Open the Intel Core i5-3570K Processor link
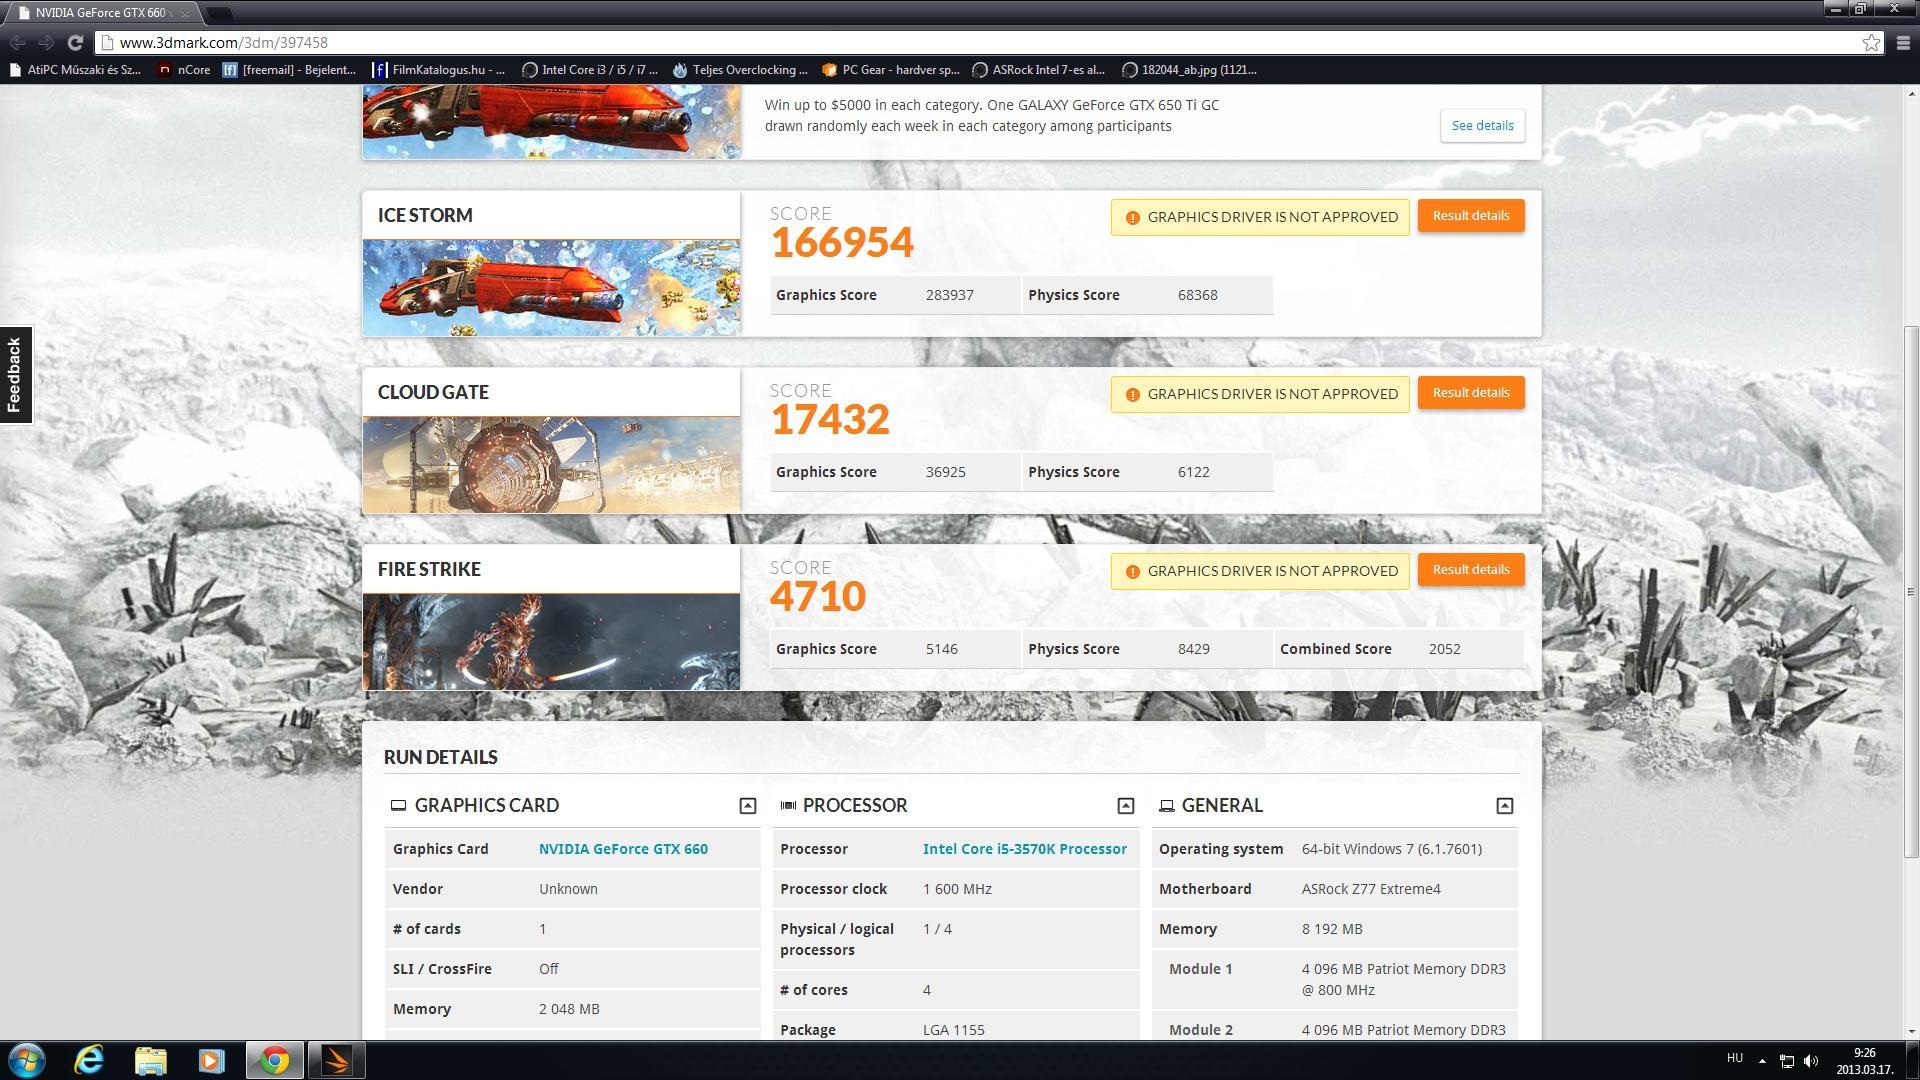The width and height of the screenshot is (1920, 1080). click(x=1025, y=849)
